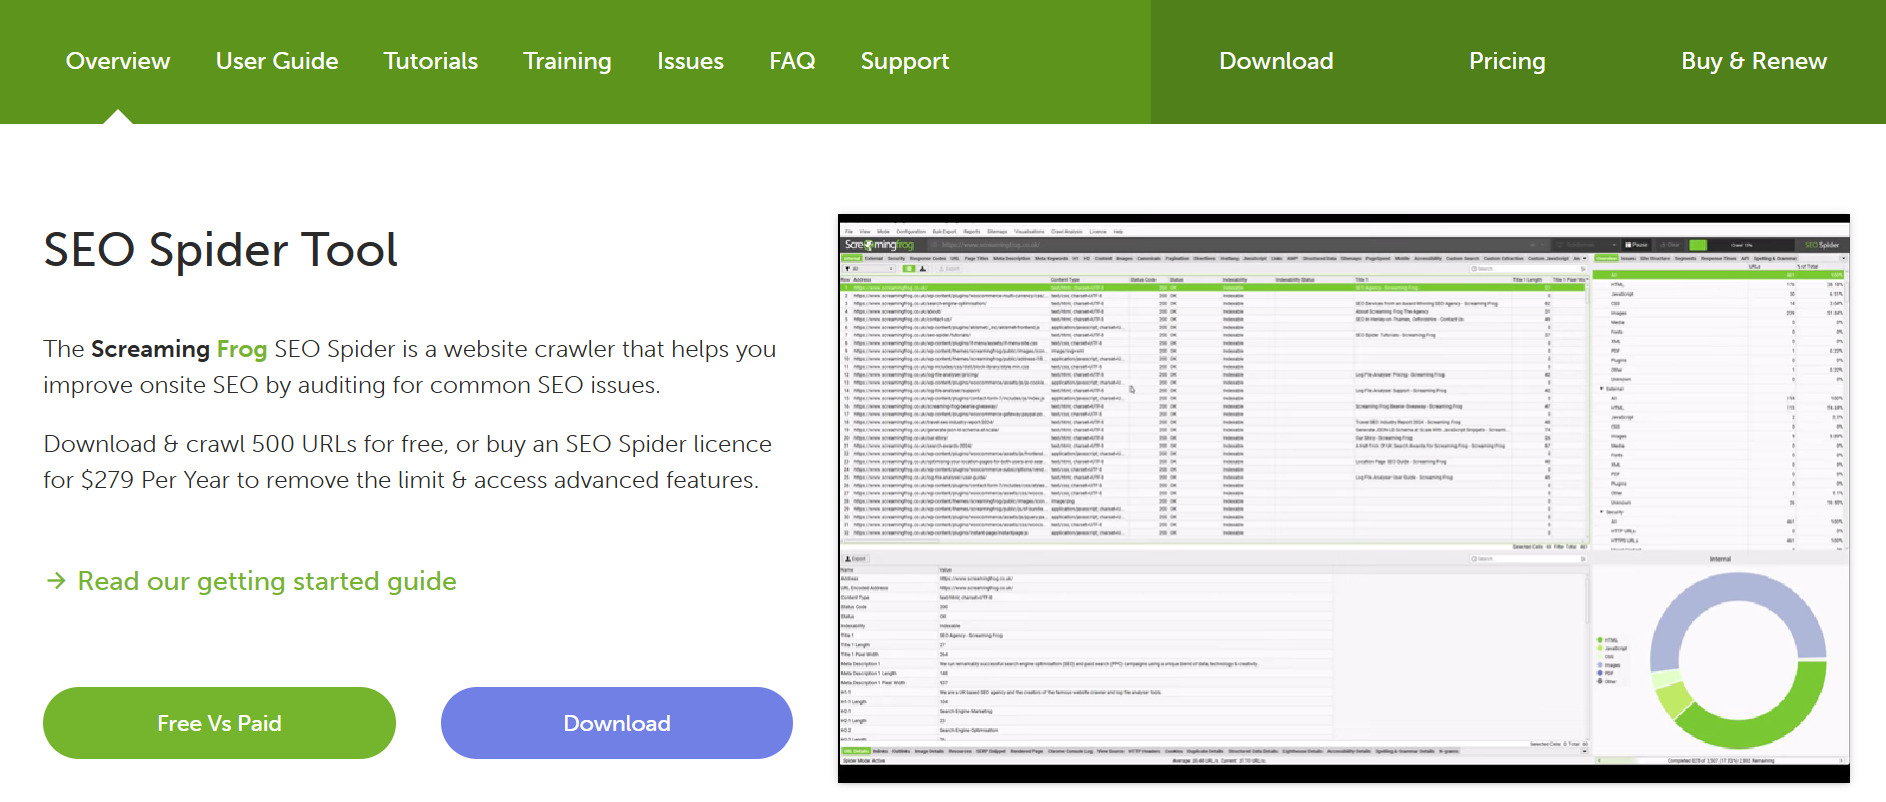
Task: Open Download in the top navigation
Action: click(x=1276, y=61)
